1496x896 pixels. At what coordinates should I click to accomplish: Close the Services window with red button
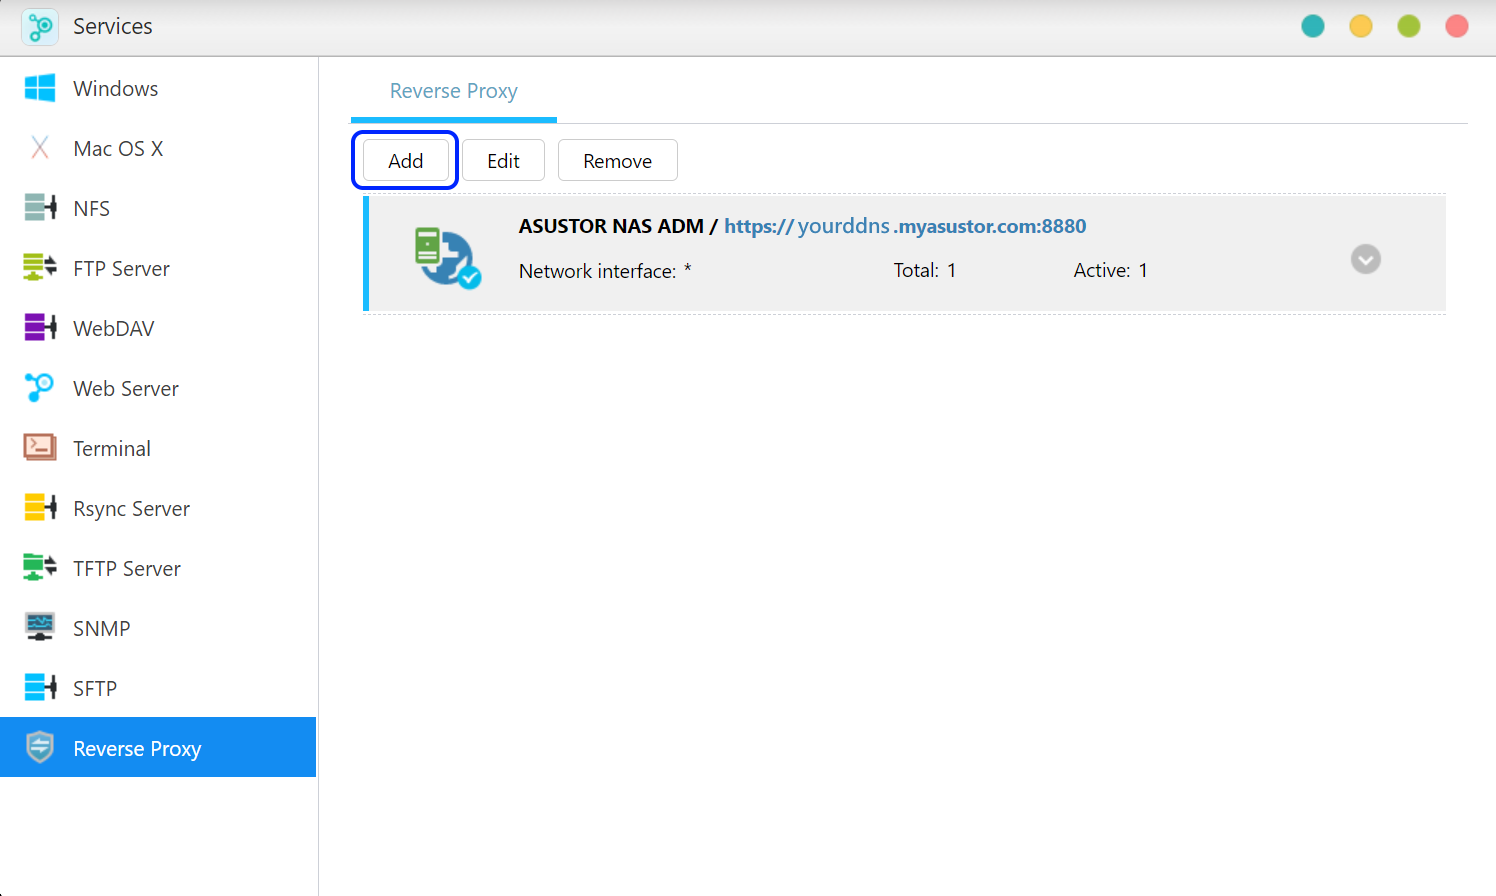[x=1457, y=26]
